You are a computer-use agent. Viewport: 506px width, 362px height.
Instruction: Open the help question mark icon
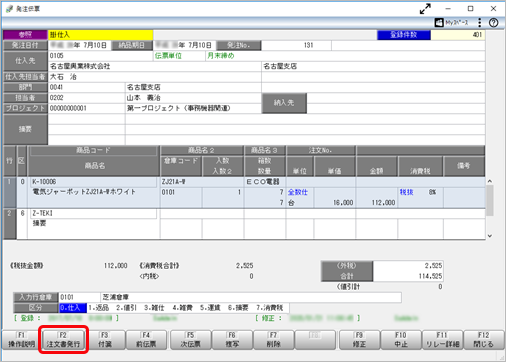point(493,23)
